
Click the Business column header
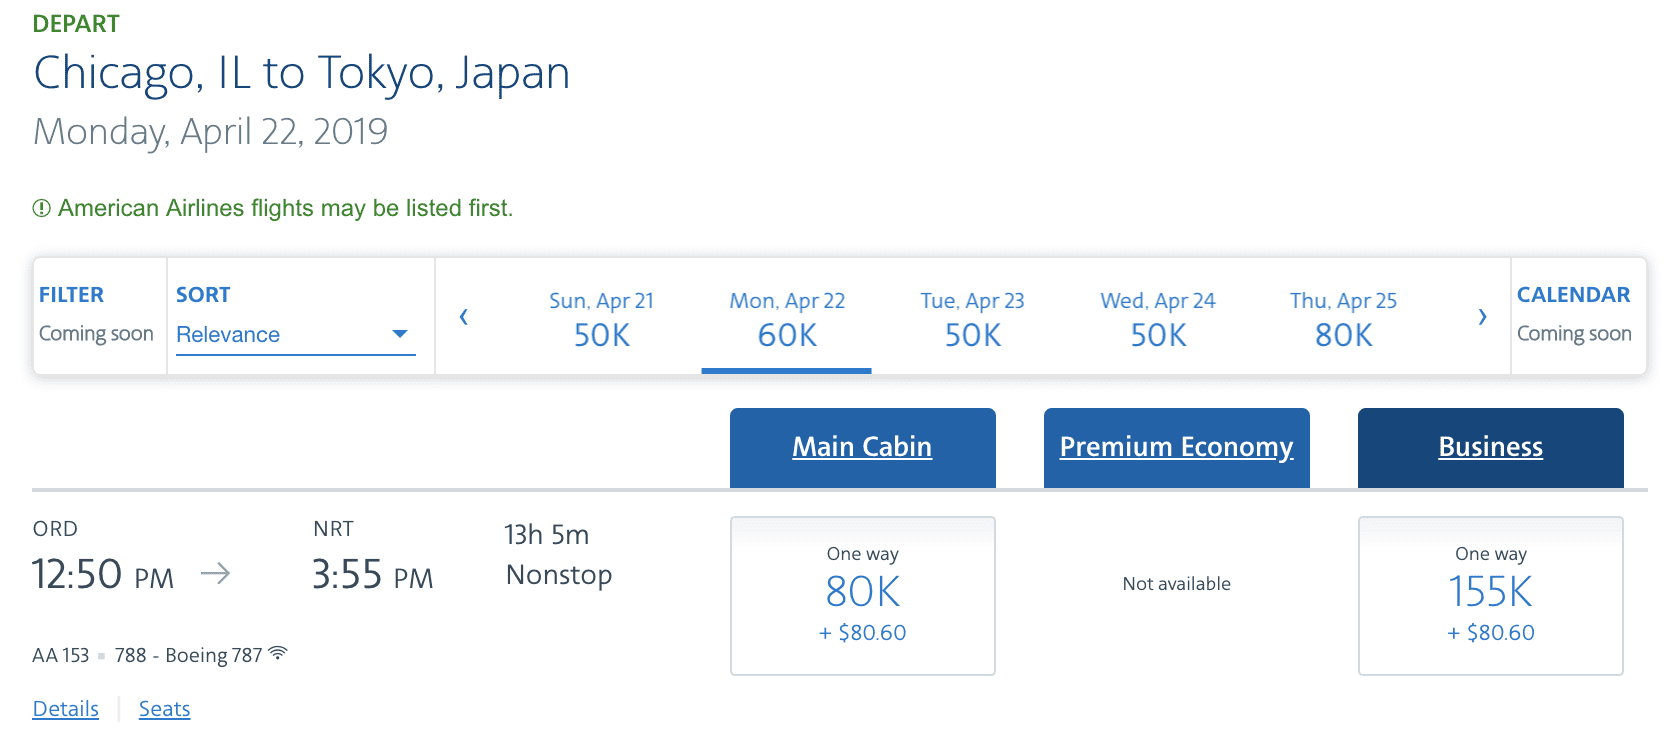coord(1490,447)
